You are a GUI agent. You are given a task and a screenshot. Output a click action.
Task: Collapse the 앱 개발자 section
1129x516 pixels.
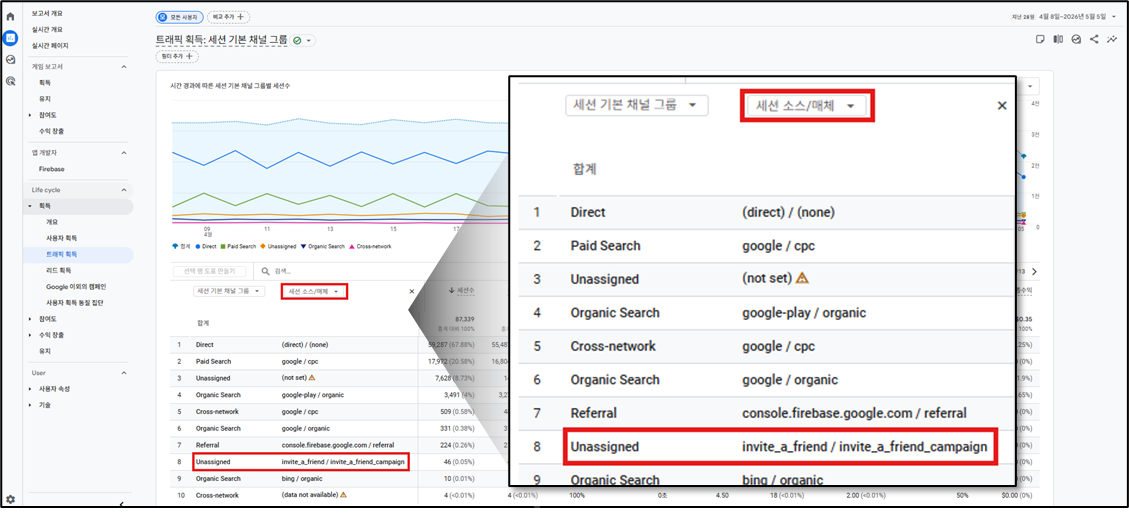point(123,153)
